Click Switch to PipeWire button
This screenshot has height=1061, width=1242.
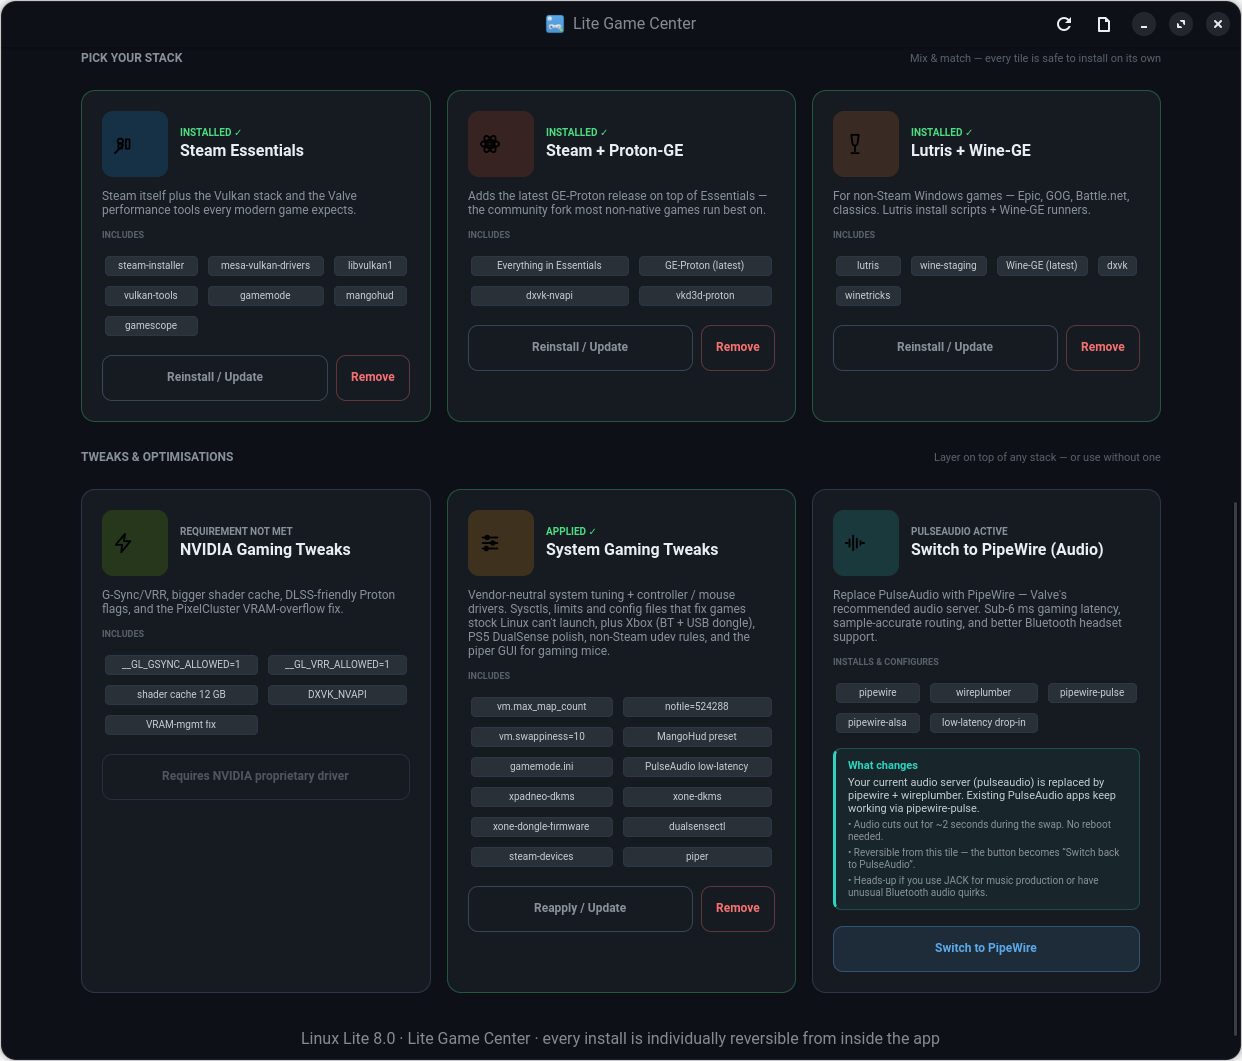pyautogui.click(x=986, y=949)
